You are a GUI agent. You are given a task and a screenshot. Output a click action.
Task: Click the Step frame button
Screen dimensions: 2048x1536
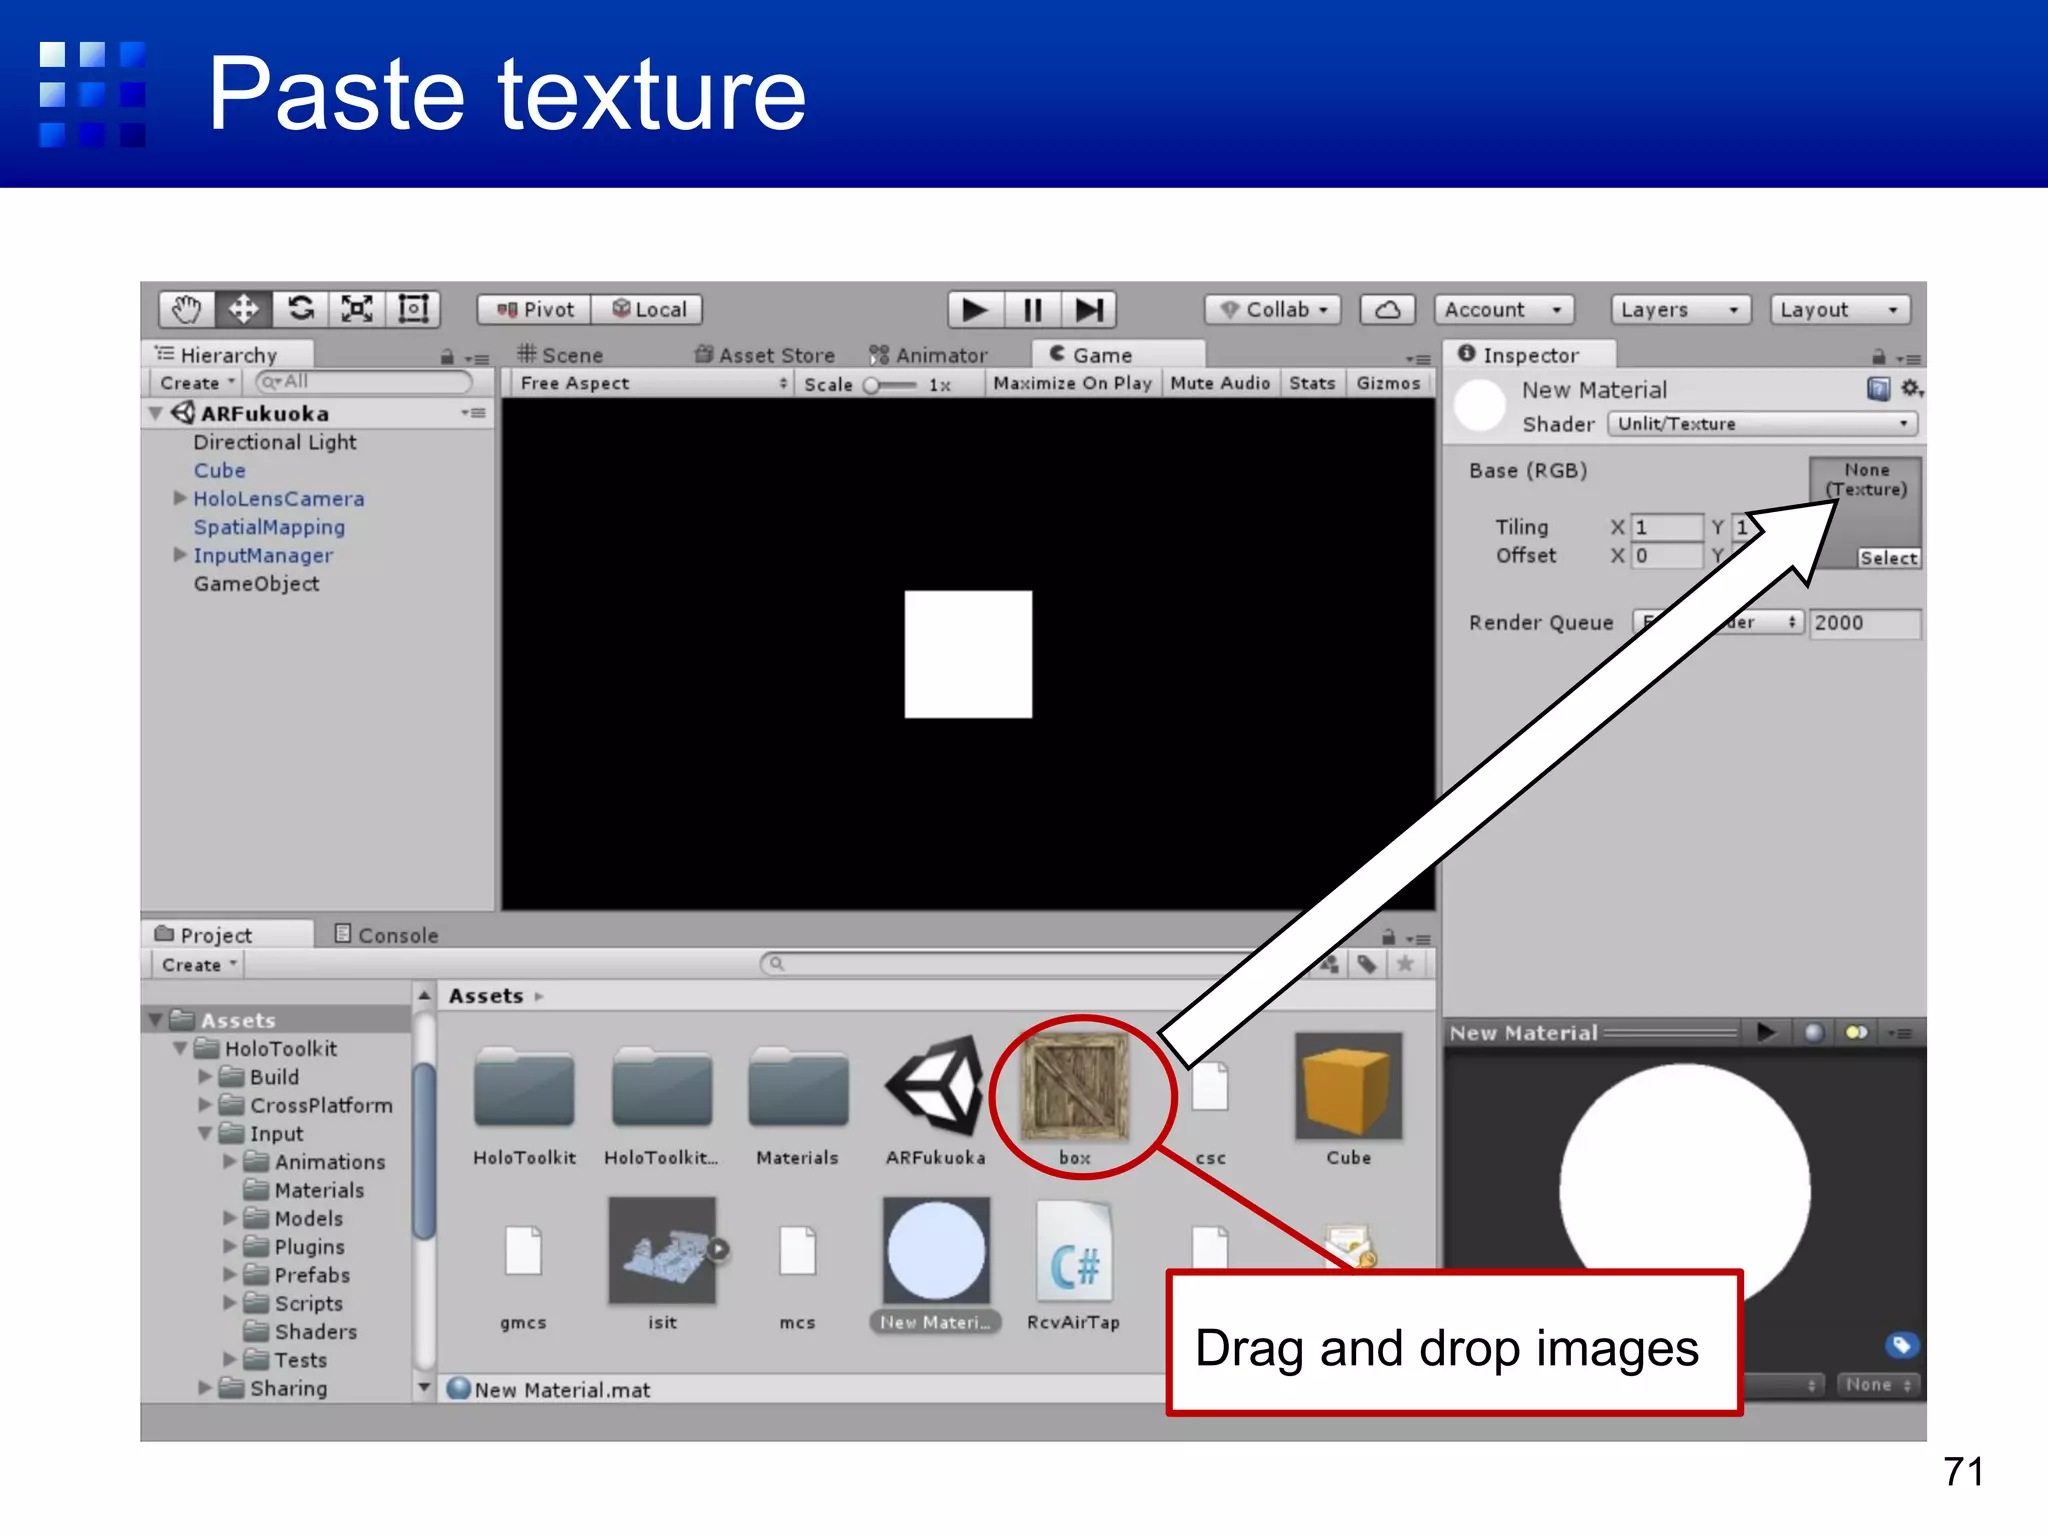pyautogui.click(x=1089, y=309)
